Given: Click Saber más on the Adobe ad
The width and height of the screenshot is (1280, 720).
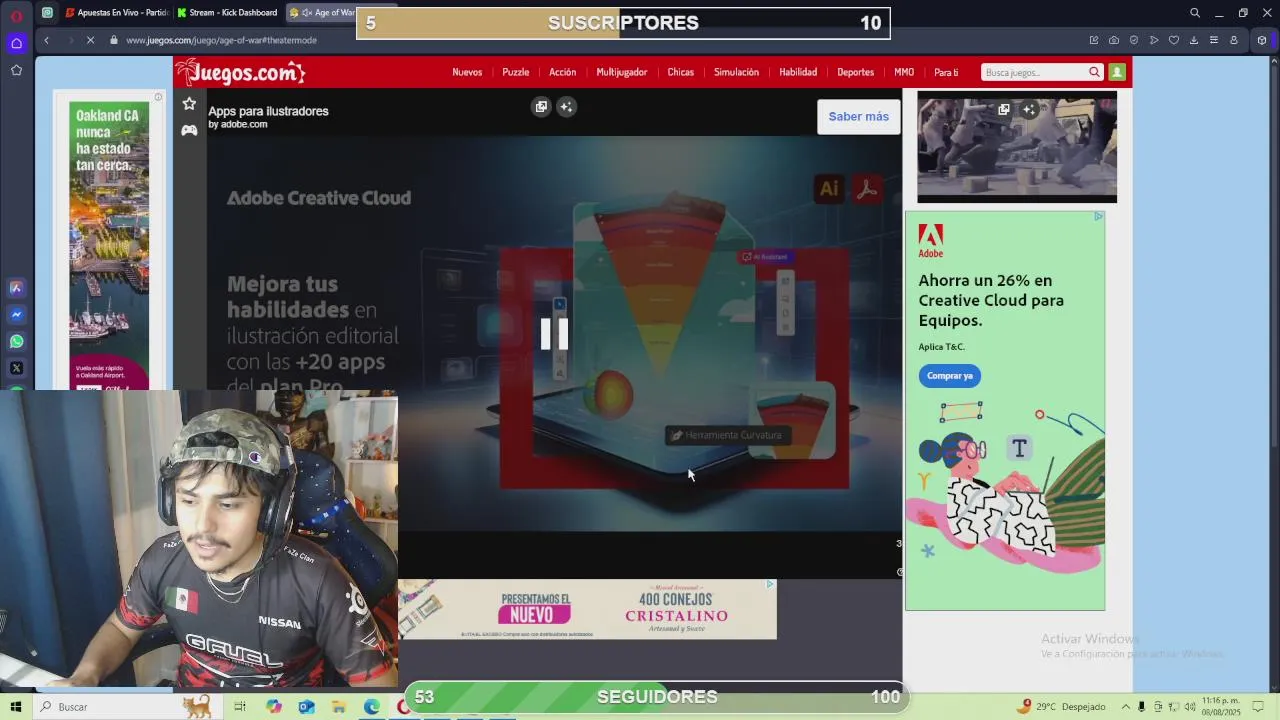Looking at the screenshot, I should pyautogui.click(x=858, y=116).
